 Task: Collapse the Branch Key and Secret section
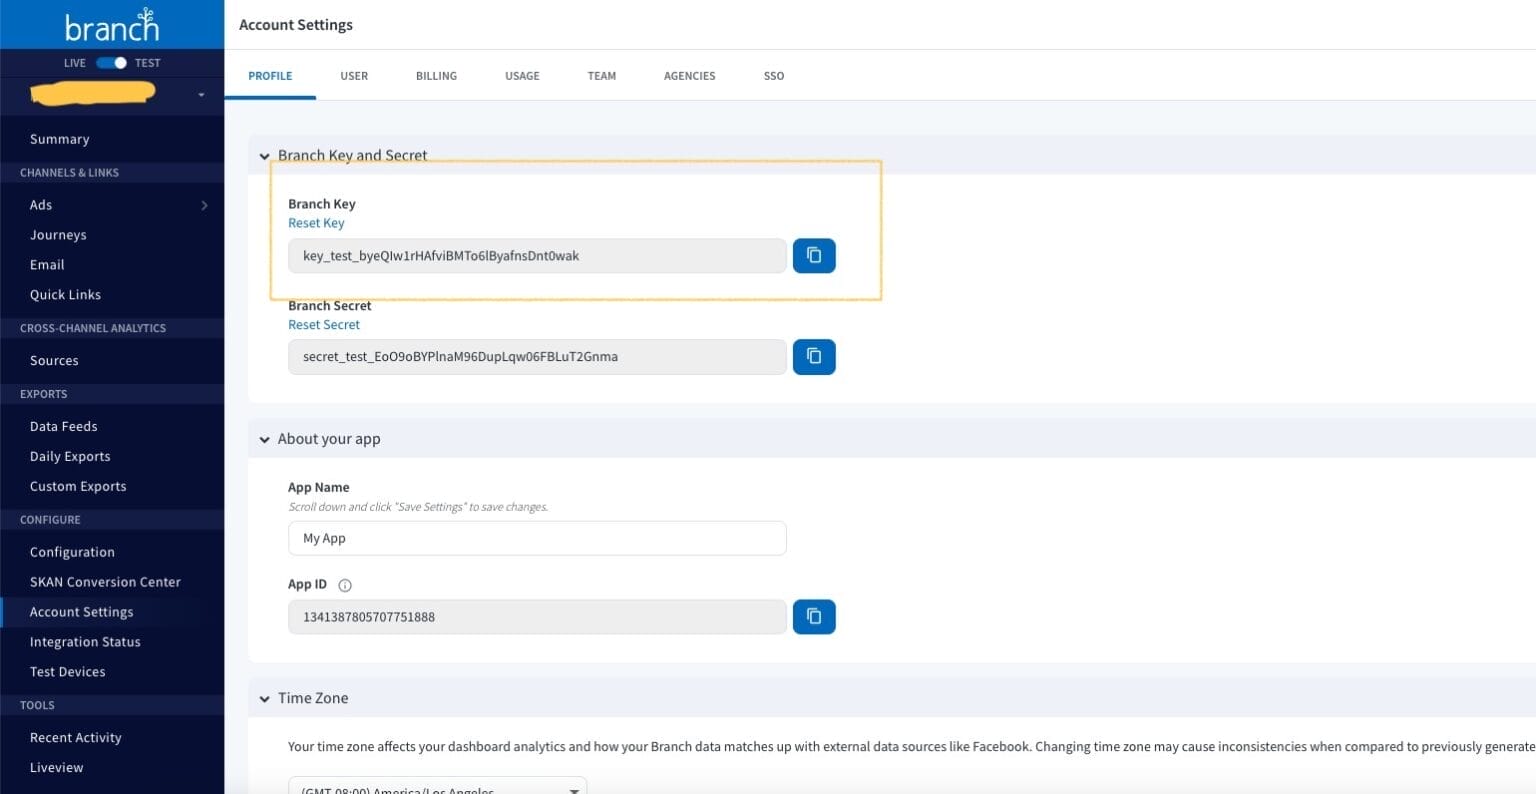click(x=264, y=156)
